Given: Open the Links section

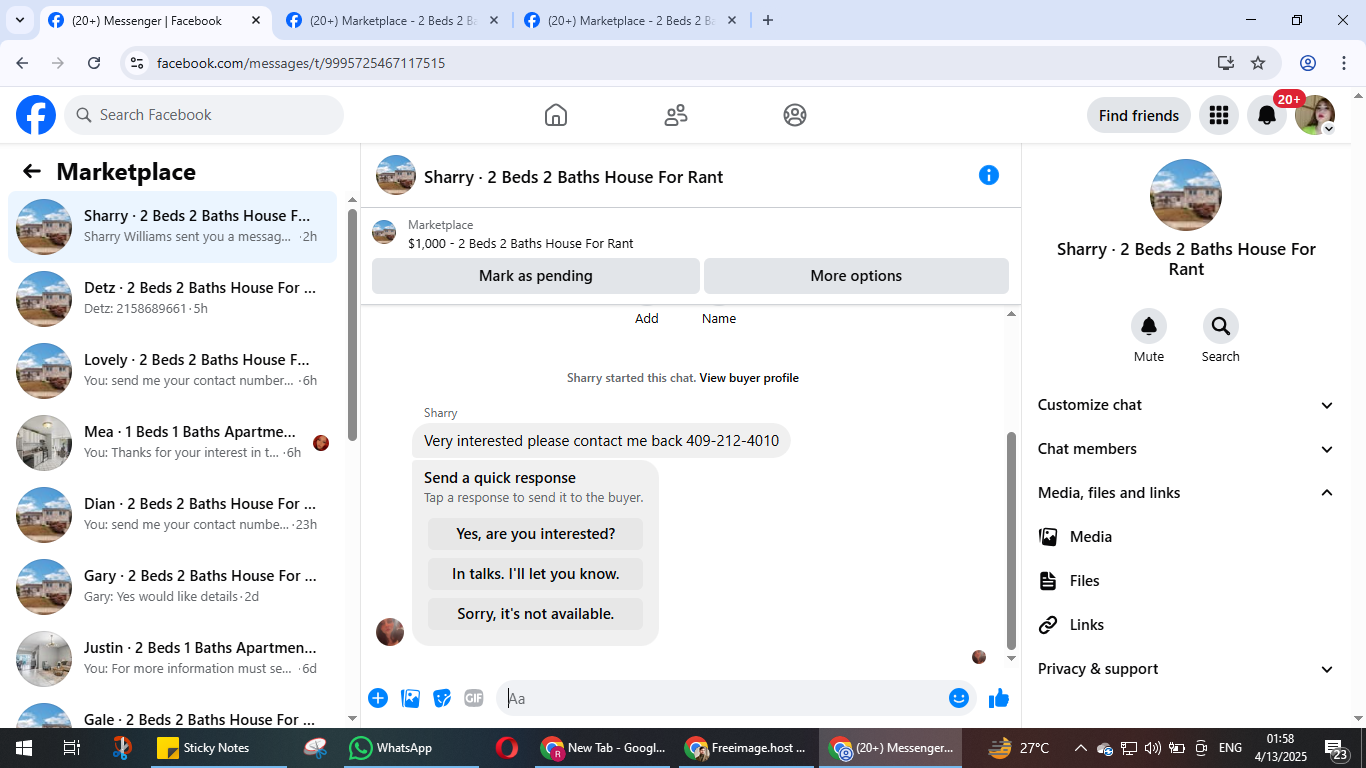Looking at the screenshot, I should coord(1186,625).
